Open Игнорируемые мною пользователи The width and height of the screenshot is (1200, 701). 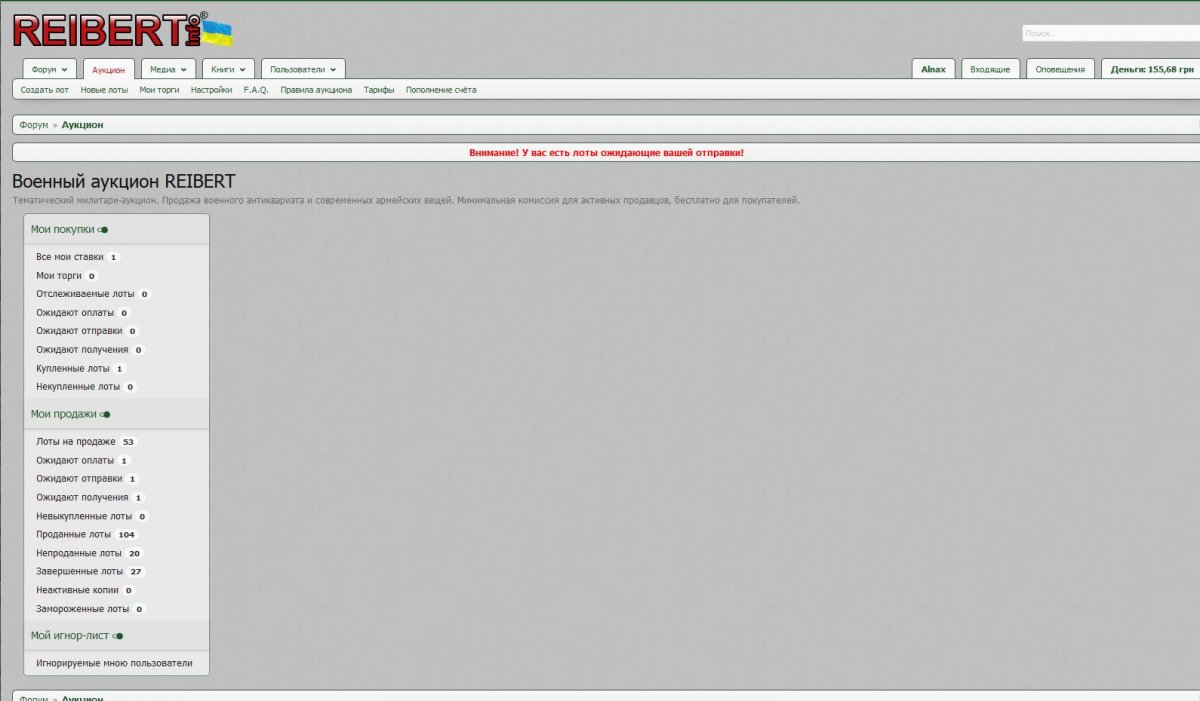pyautogui.click(x=114, y=663)
